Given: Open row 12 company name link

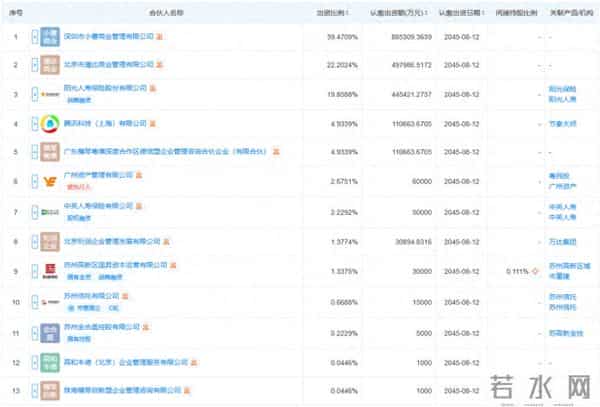Looking at the screenshot, I should tap(126, 362).
